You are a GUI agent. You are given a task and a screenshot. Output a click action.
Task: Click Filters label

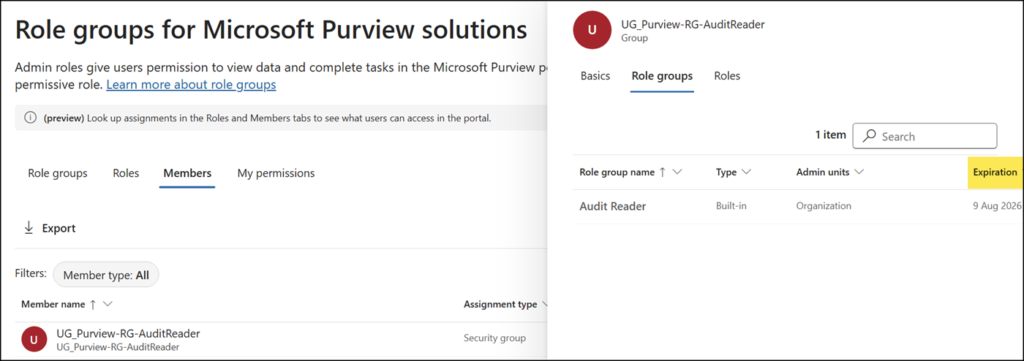pyautogui.click(x=31, y=273)
